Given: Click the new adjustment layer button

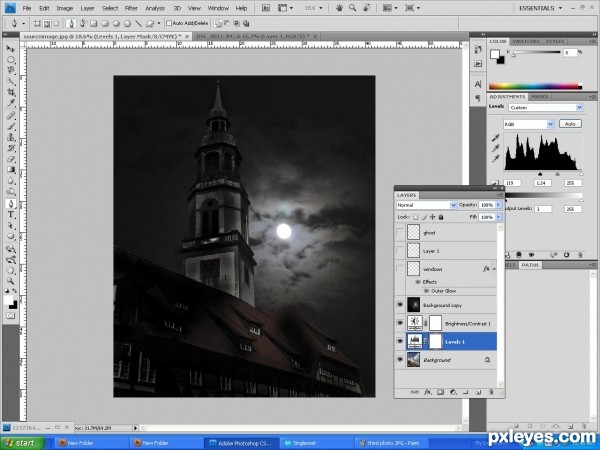Looking at the screenshot, I should pyautogui.click(x=453, y=392).
